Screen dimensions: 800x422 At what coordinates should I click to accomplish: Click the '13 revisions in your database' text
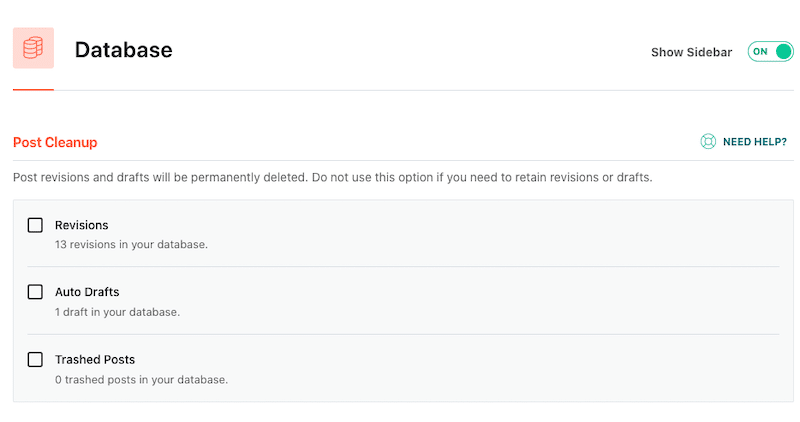(131, 245)
